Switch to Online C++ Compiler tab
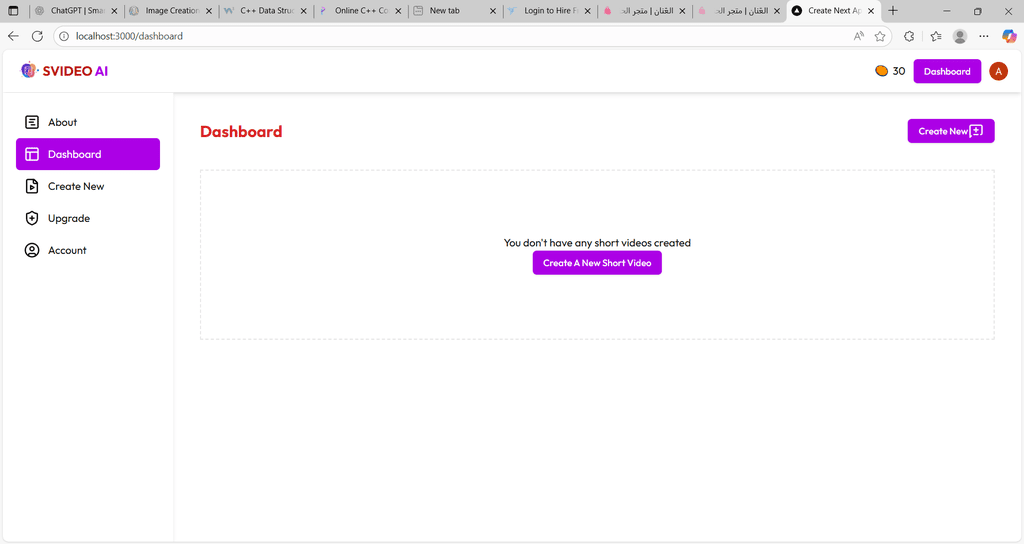This screenshot has width=1024, height=544. (x=360, y=11)
